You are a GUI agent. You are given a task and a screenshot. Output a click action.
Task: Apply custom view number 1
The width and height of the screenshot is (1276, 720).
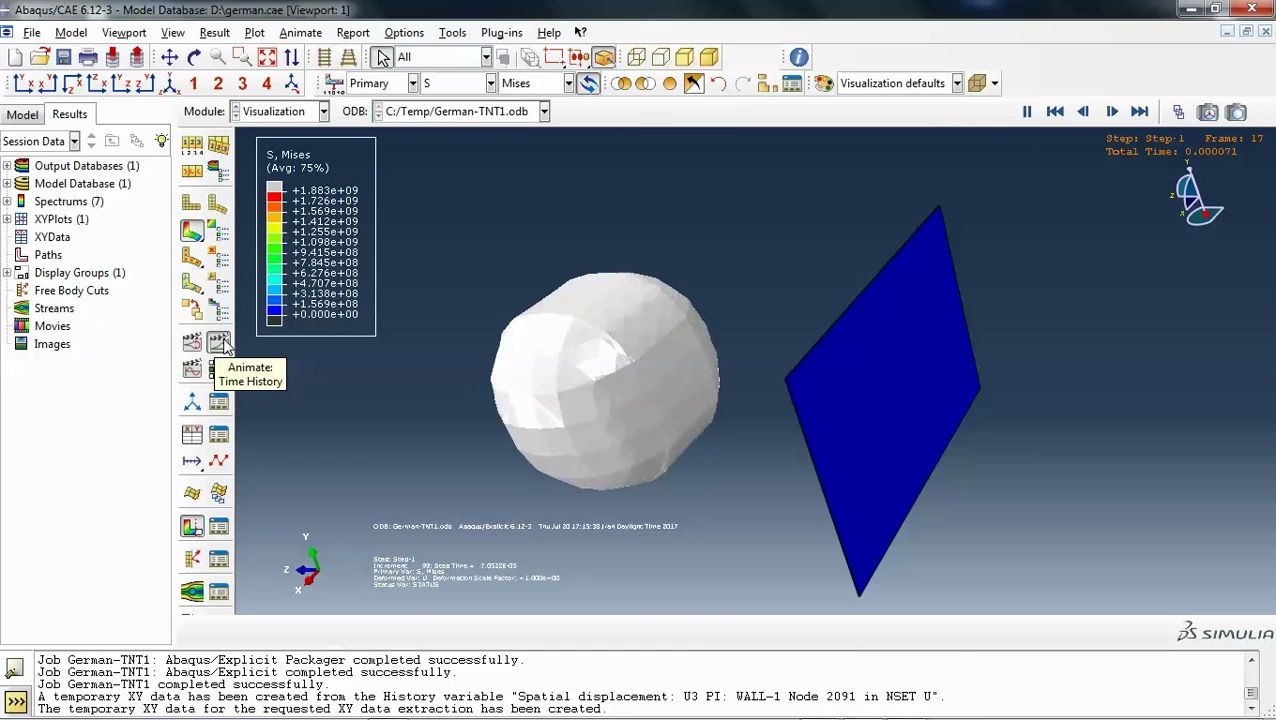point(194,84)
